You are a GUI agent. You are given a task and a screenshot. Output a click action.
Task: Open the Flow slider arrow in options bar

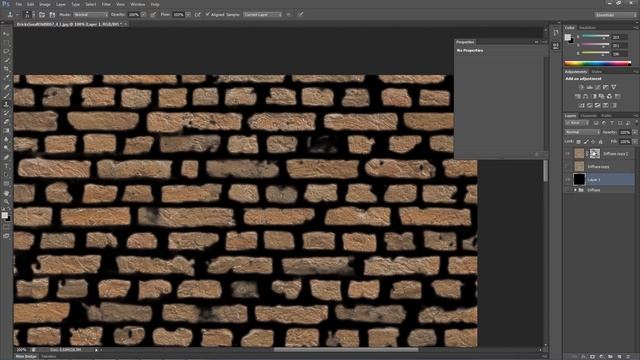tap(188, 15)
